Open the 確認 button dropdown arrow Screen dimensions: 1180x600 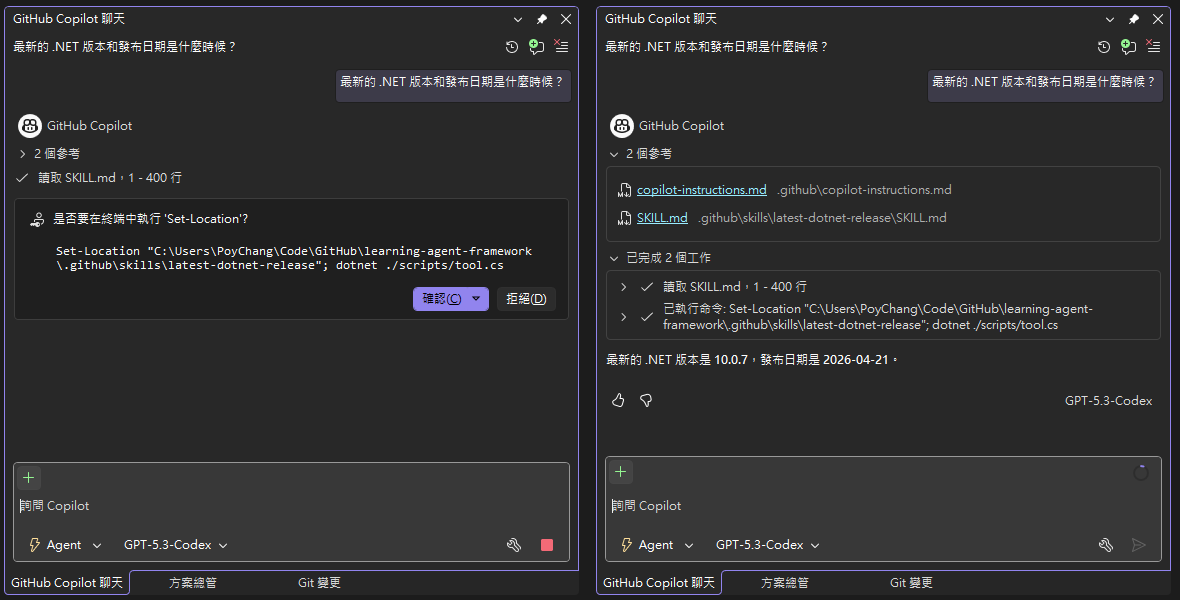pyautogui.click(x=476, y=299)
